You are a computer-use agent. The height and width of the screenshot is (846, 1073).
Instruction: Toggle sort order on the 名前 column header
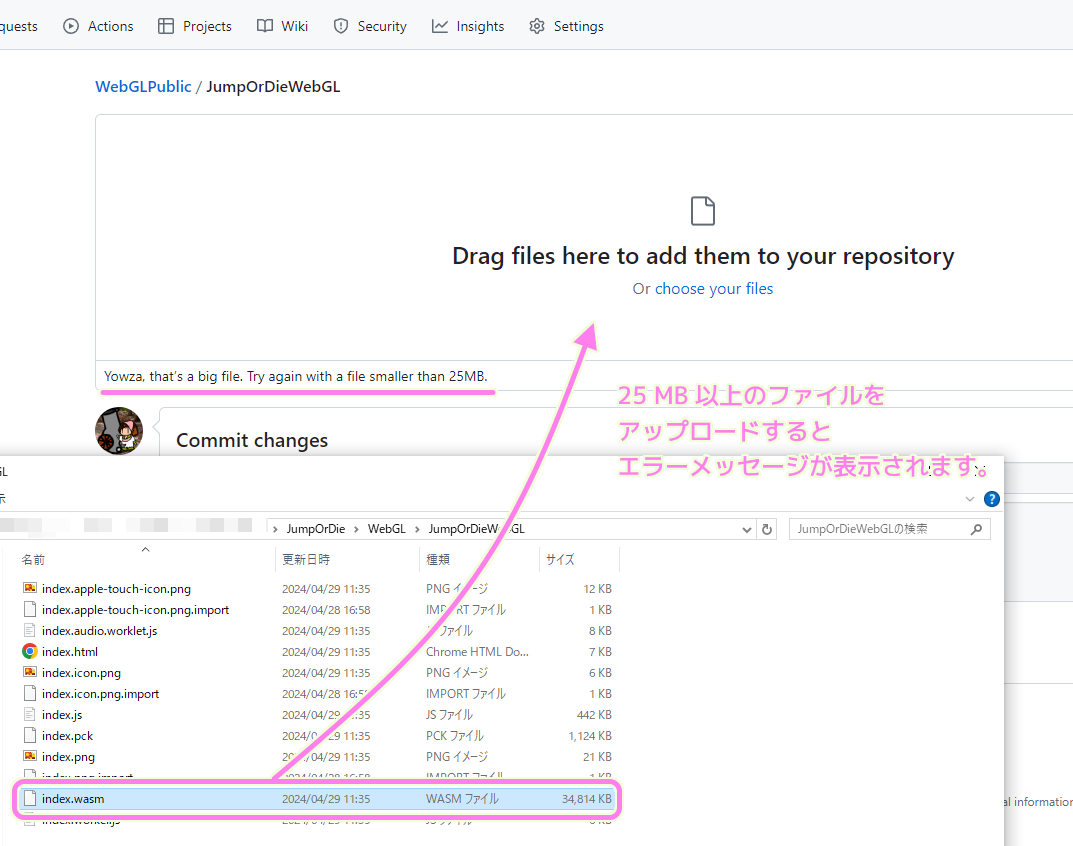click(33, 559)
